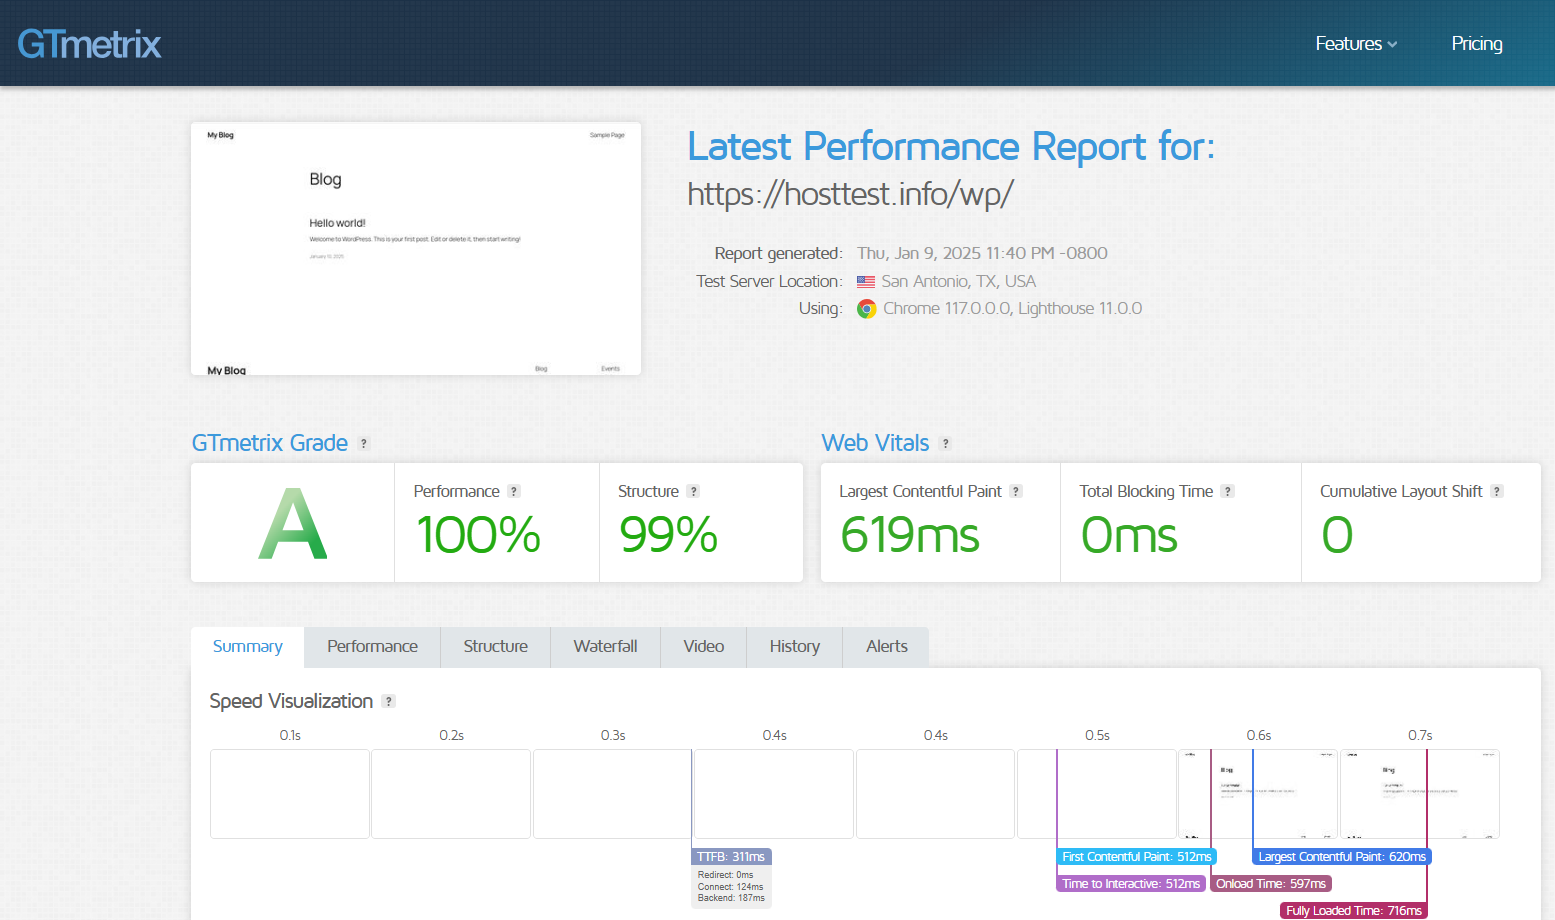The width and height of the screenshot is (1555, 920).
Task: Click the Largest Contentful Paint: 620ms marker
Action: (x=1342, y=857)
